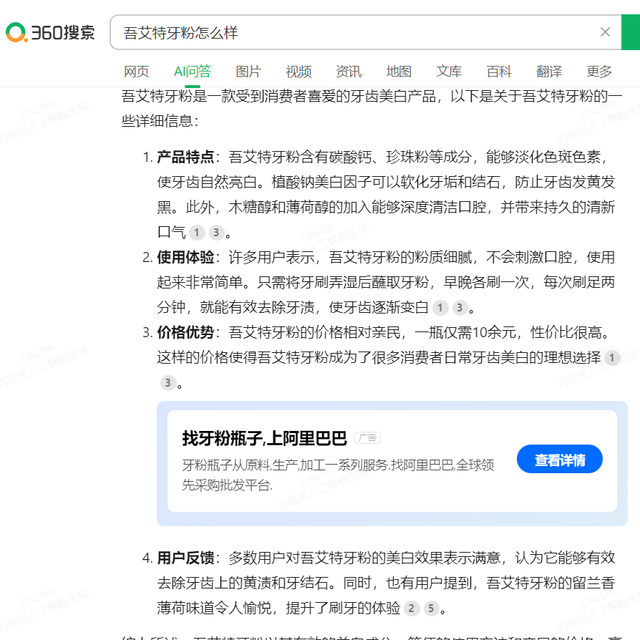Open citation 3 after 牙齿逐渐变白

click(460, 308)
